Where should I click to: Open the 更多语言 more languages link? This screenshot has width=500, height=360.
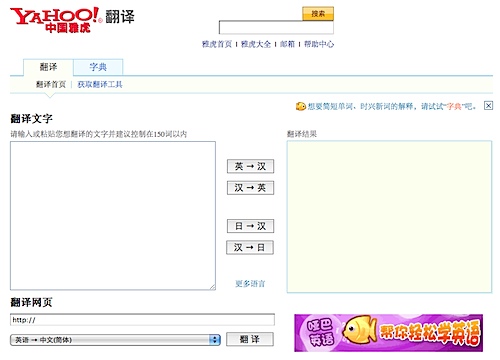(x=250, y=284)
